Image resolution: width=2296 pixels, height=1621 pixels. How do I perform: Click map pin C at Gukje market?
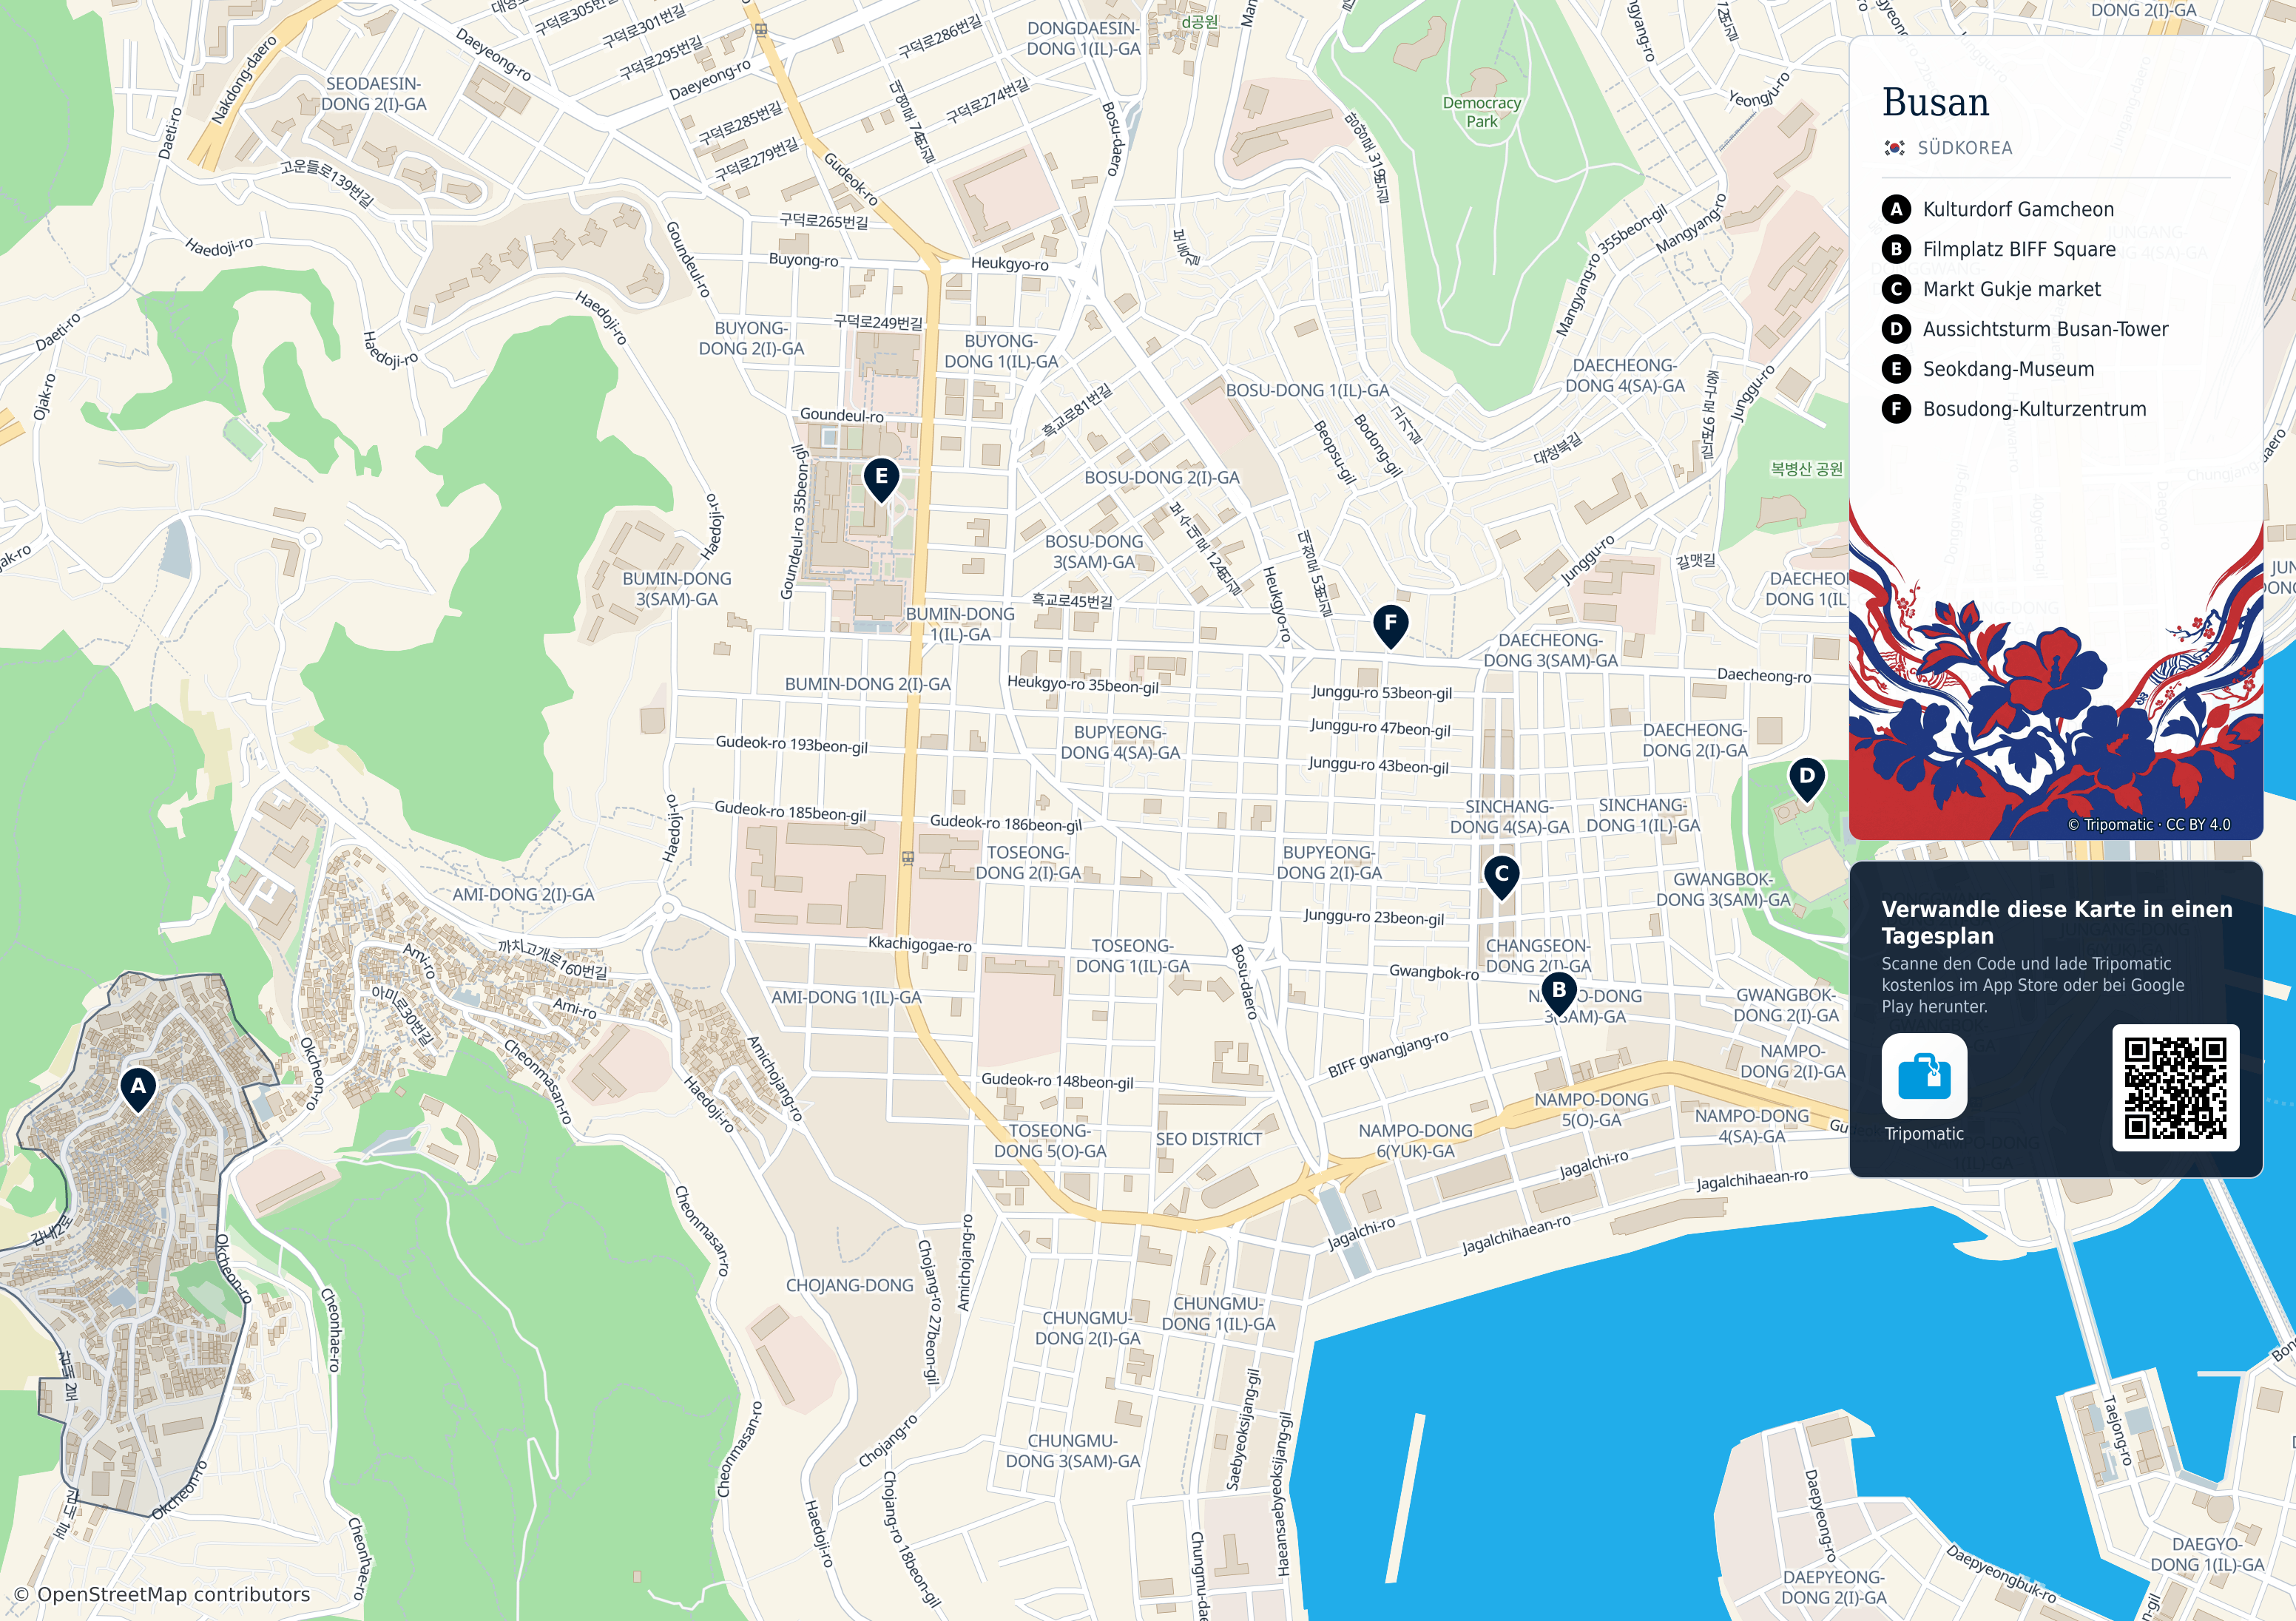click(1501, 876)
